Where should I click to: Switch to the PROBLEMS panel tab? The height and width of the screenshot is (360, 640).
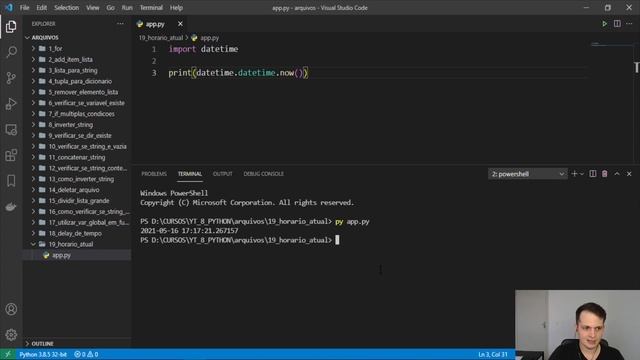coord(154,174)
